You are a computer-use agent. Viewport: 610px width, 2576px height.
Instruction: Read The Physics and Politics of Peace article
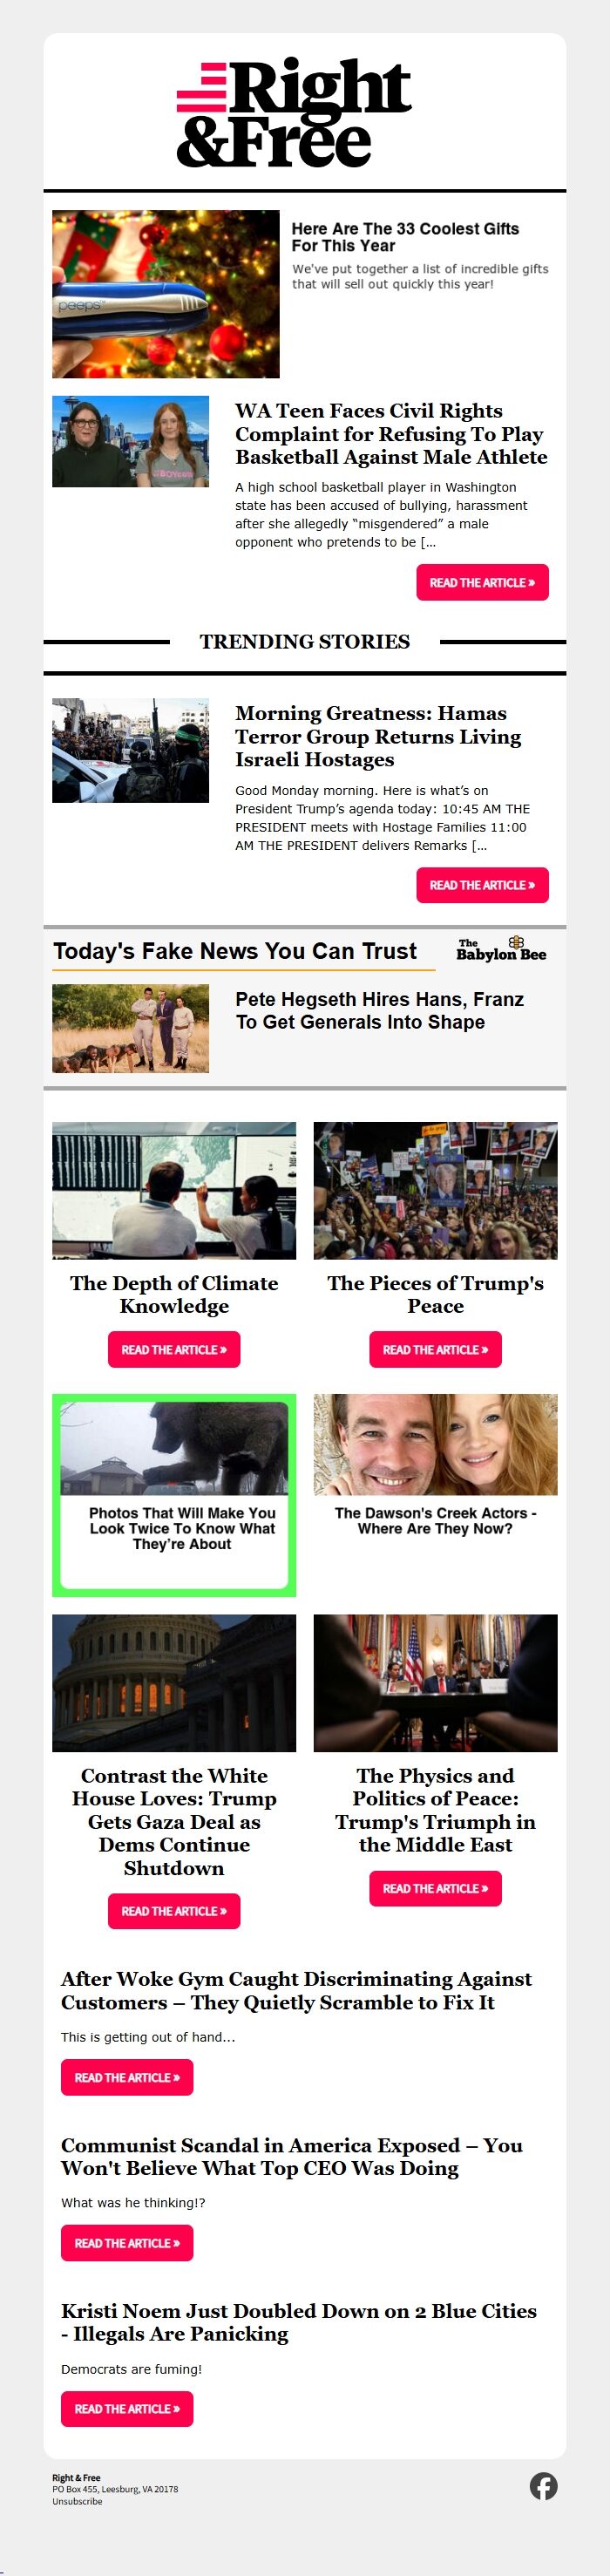click(x=435, y=1888)
